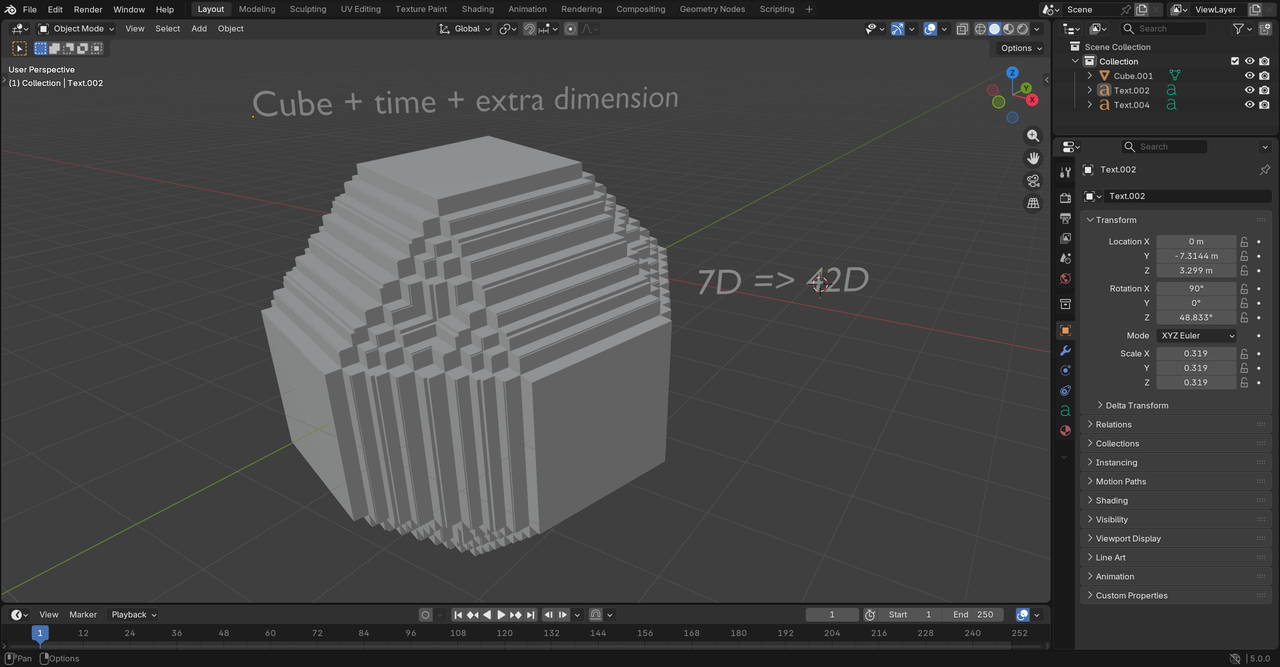The height and width of the screenshot is (667, 1280).
Task: Click the Rotation Z value field
Action: click(1196, 318)
